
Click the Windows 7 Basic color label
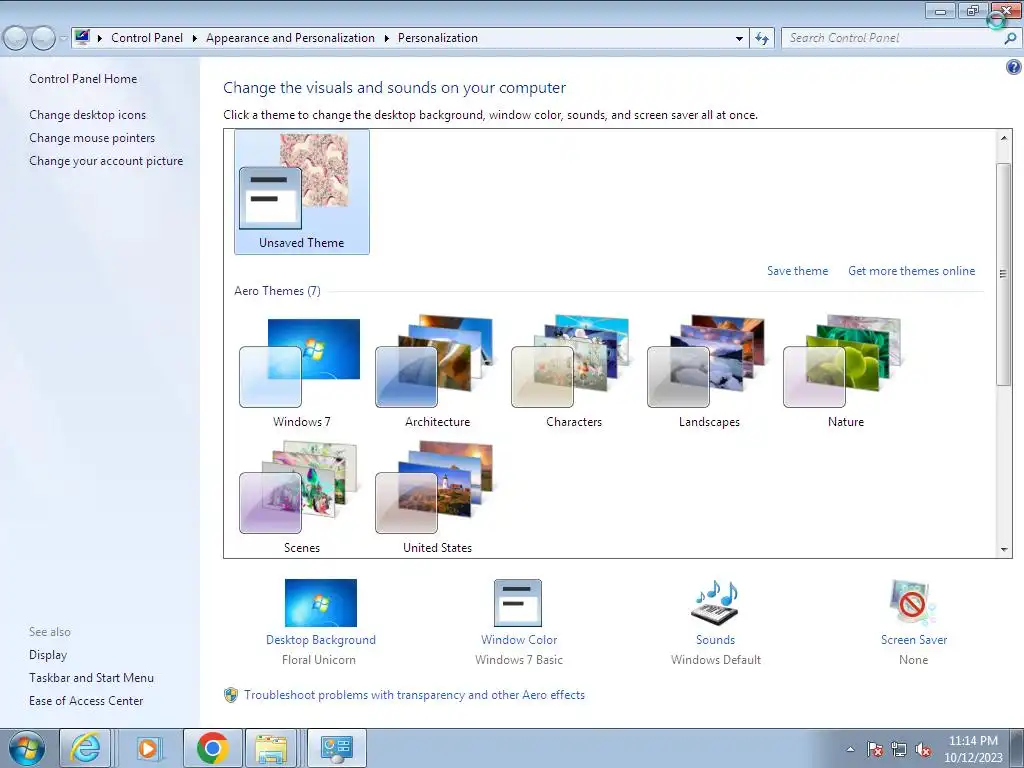[519, 660]
